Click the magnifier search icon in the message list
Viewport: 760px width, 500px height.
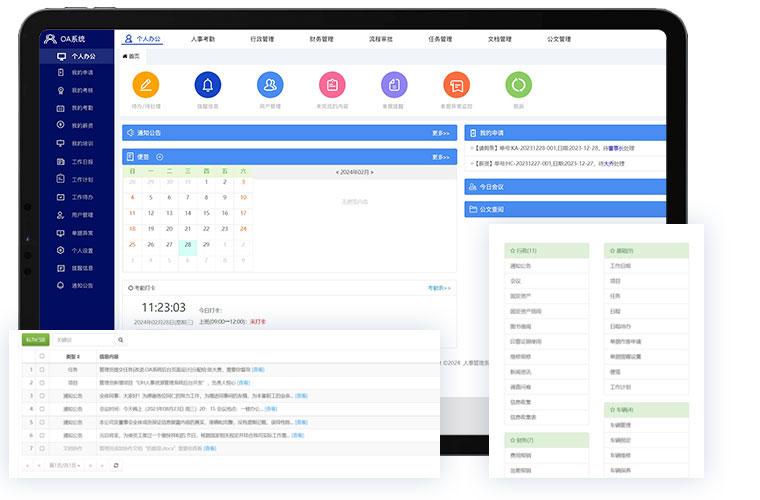[x=121, y=340]
